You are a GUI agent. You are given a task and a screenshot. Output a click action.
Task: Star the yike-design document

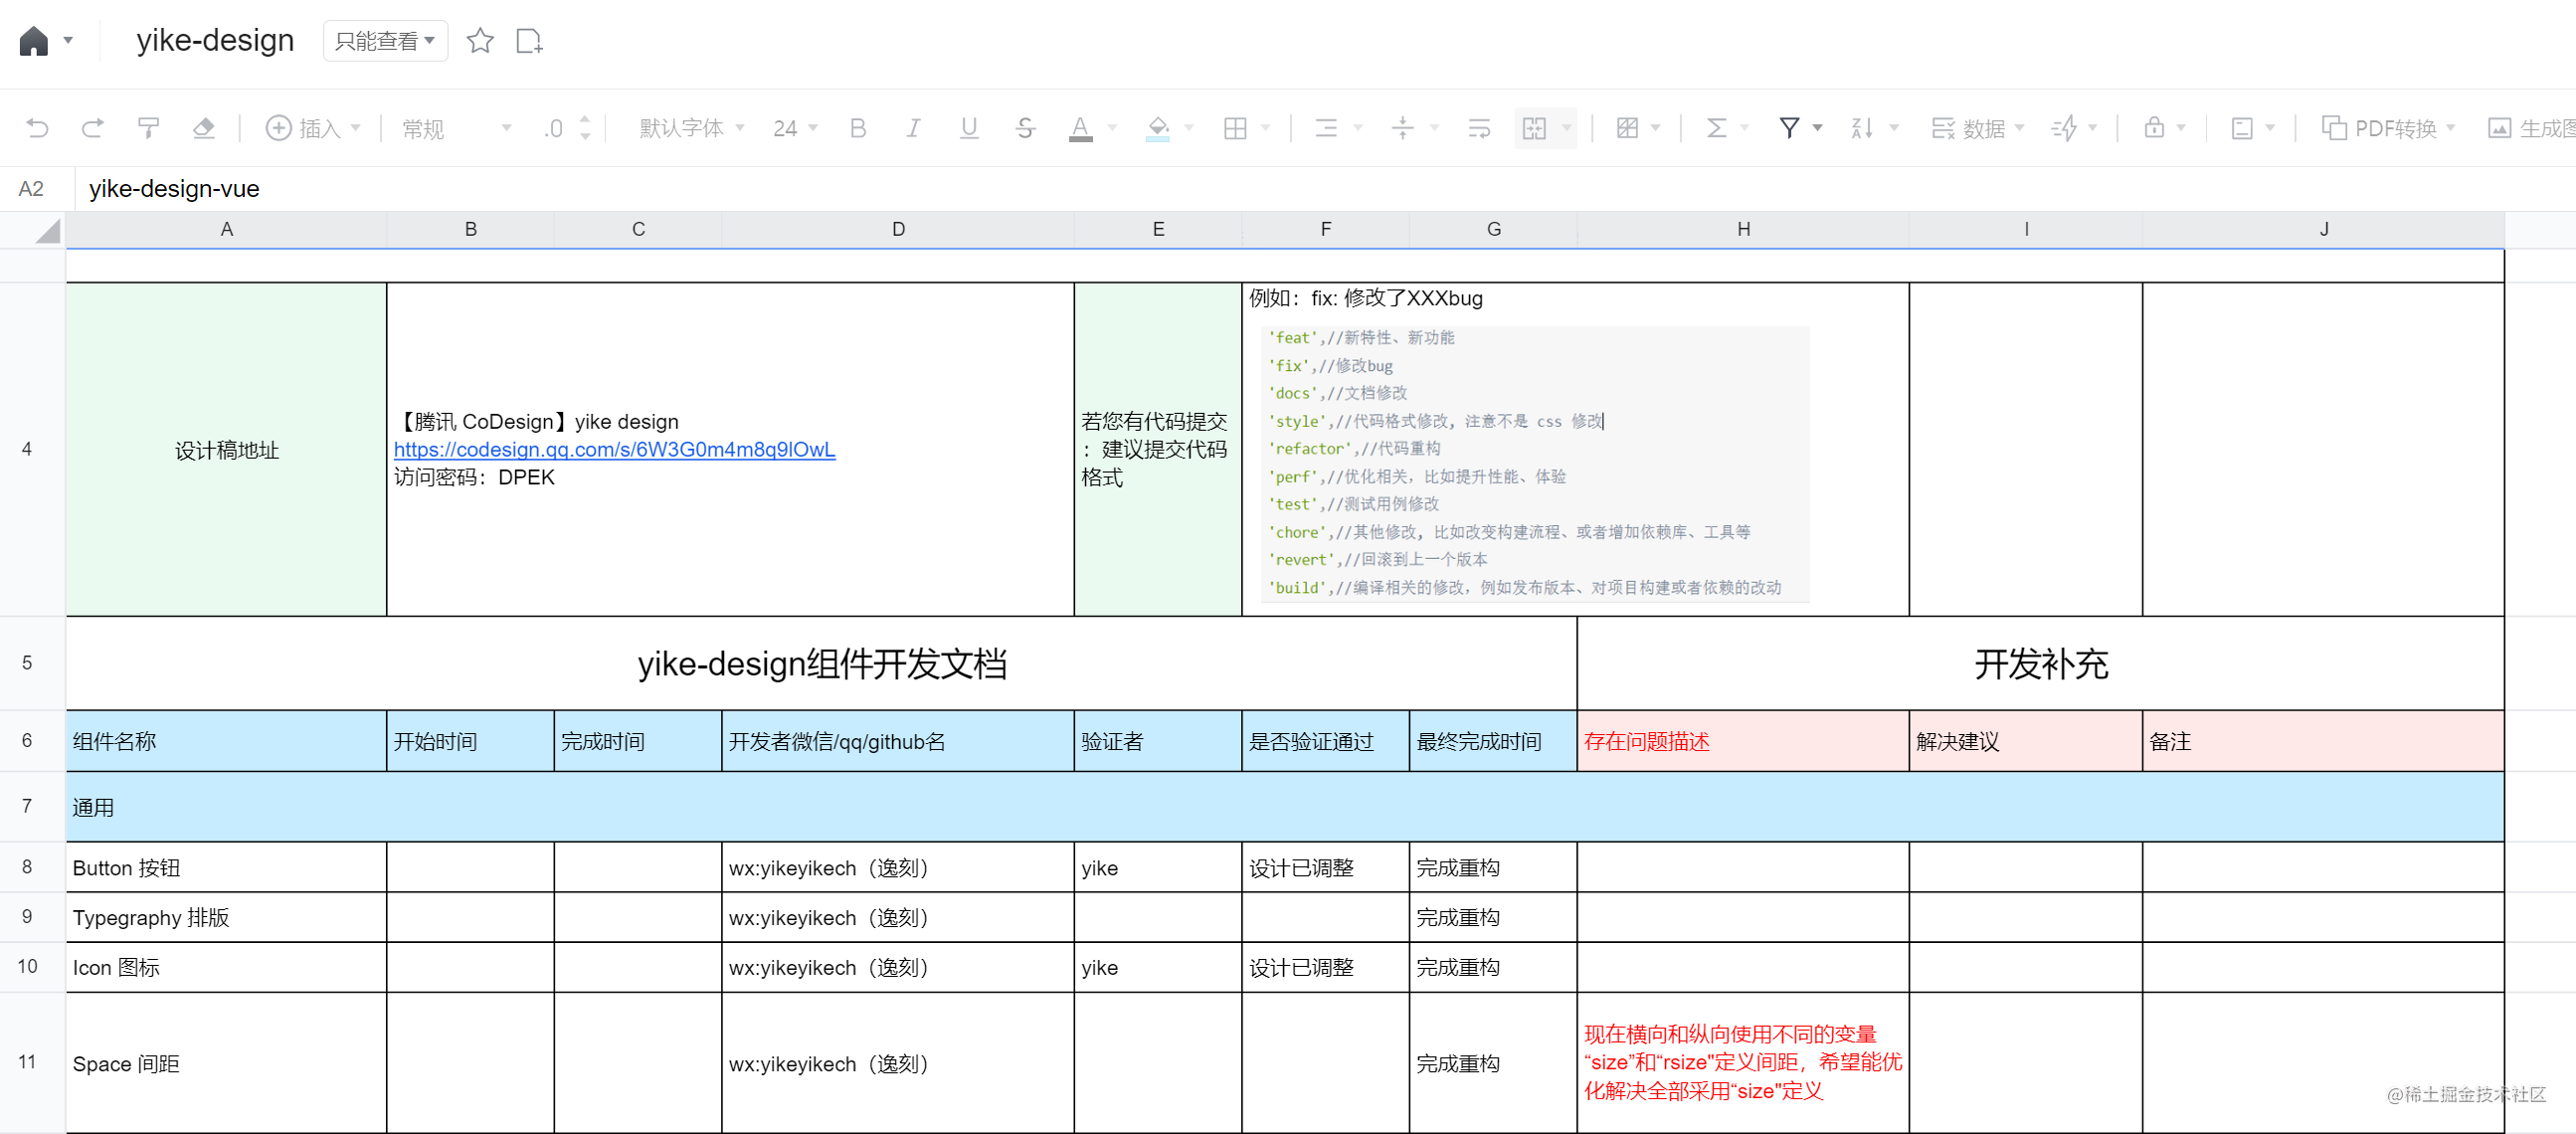pyautogui.click(x=480, y=41)
